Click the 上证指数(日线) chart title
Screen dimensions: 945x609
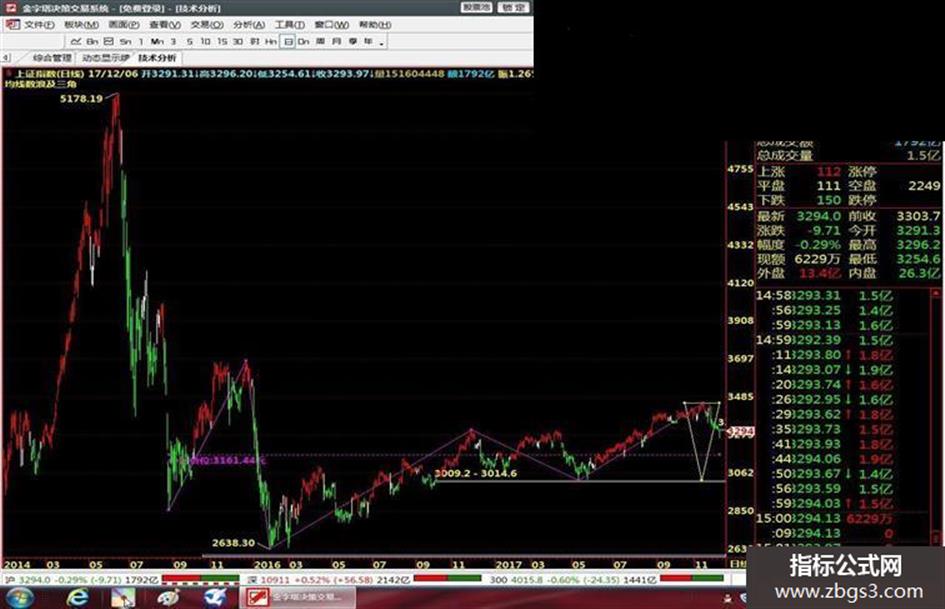(50, 74)
